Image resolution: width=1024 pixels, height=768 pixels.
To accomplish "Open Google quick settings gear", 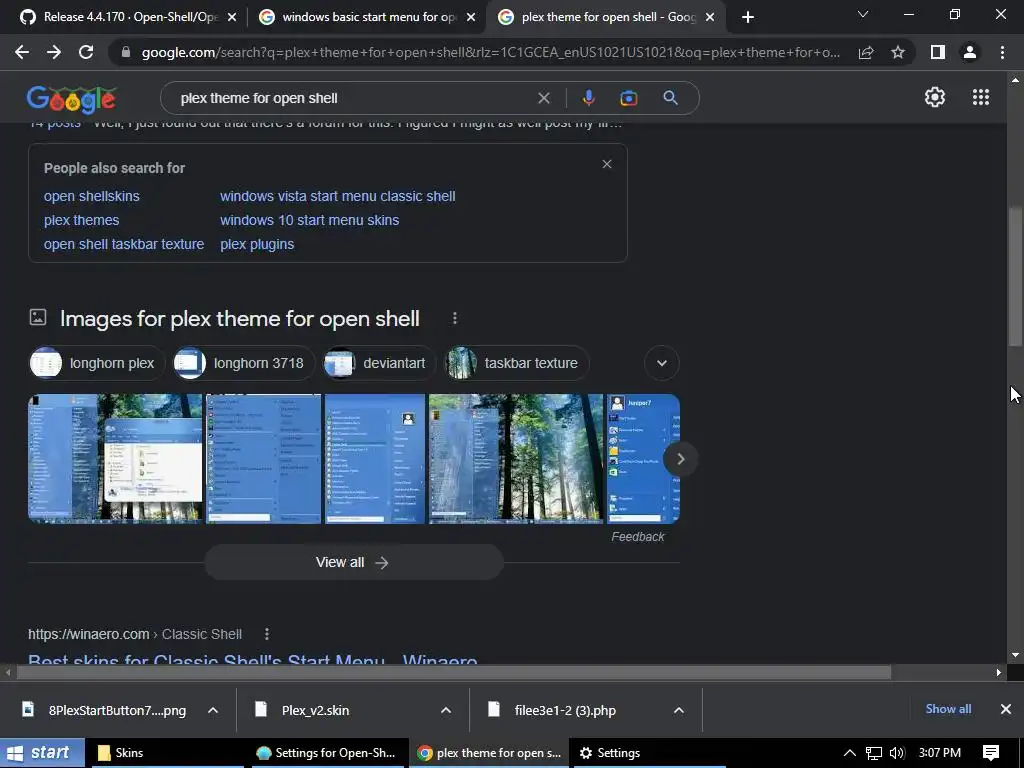I will 935,97.
